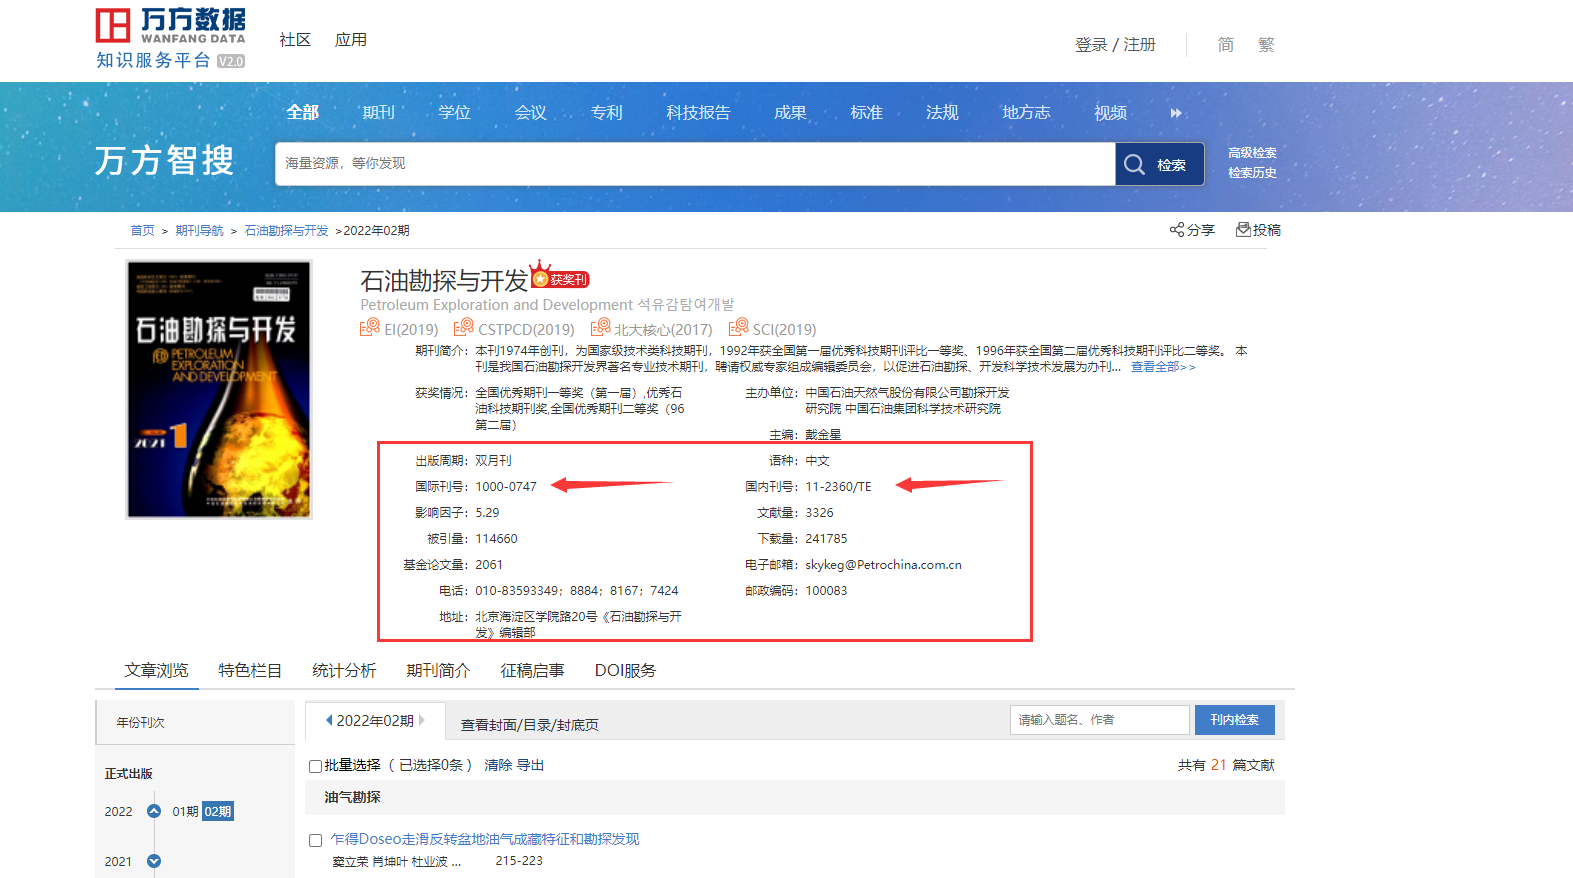This screenshot has width=1573, height=878.
Task: Go to previous issue with left arrow
Action: [329, 720]
